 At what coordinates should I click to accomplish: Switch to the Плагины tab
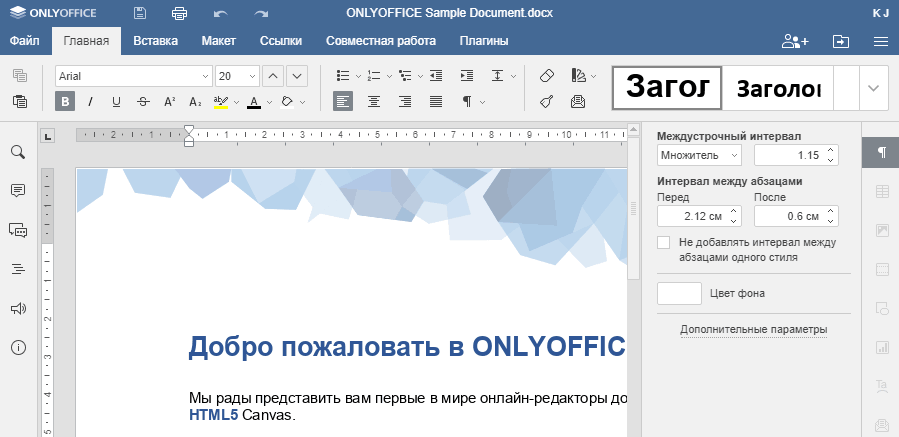(x=484, y=41)
